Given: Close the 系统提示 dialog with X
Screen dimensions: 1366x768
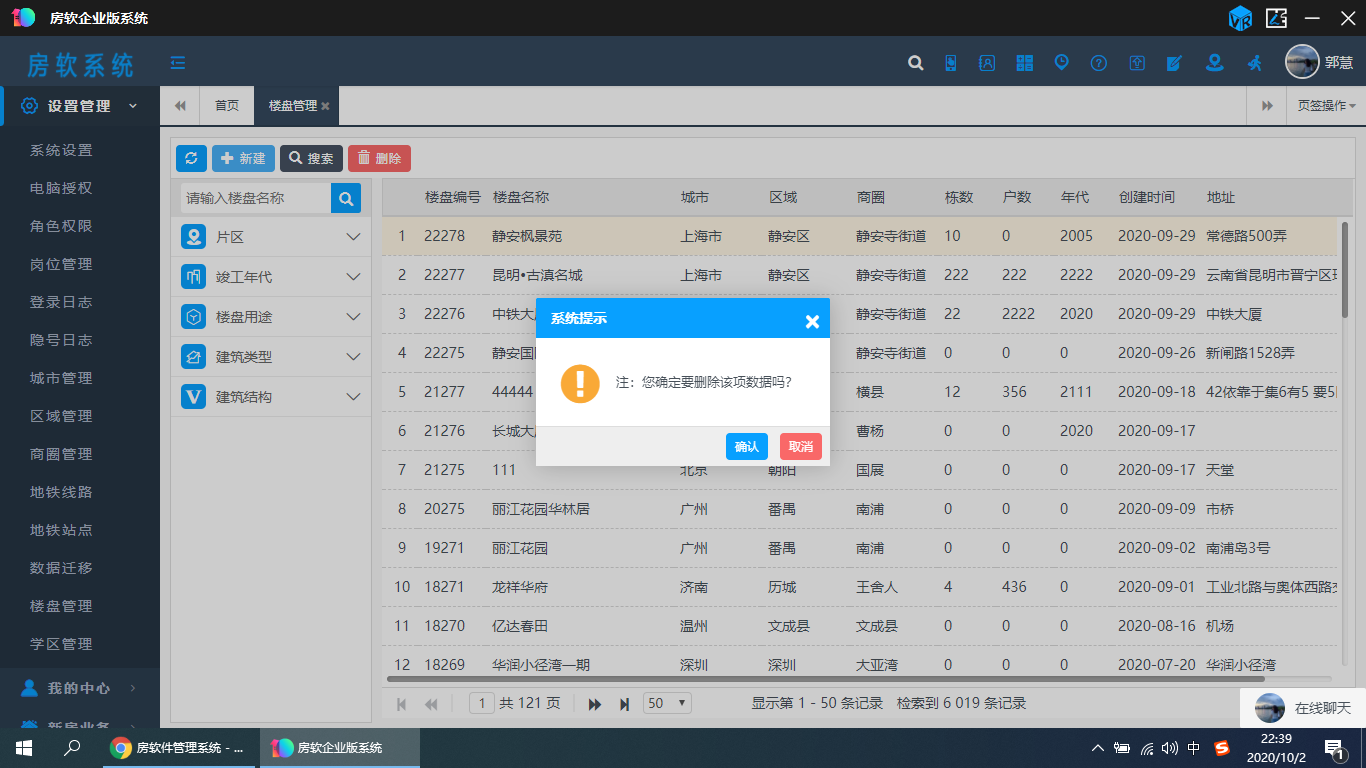Looking at the screenshot, I should tap(812, 321).
